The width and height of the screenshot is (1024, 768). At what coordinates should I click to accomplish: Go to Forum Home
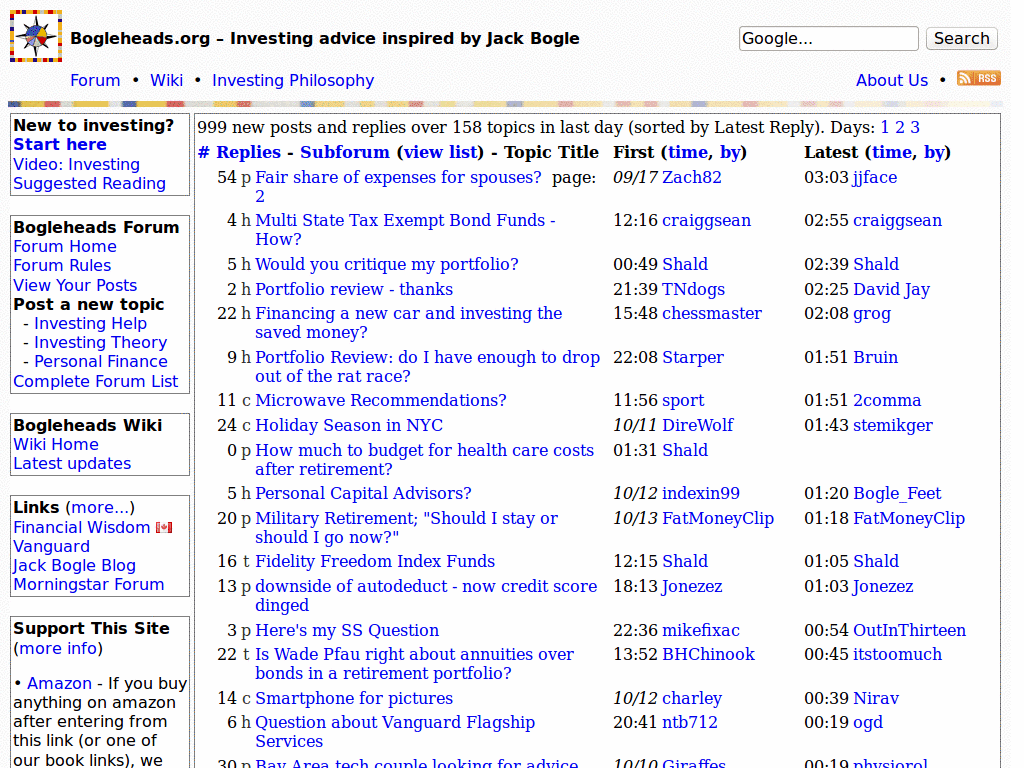[x=65, y=246]
